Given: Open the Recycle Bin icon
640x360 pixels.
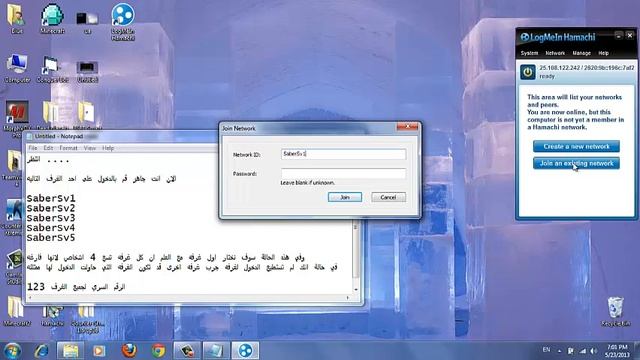Looking at the screenshot, I should point(616,311).
